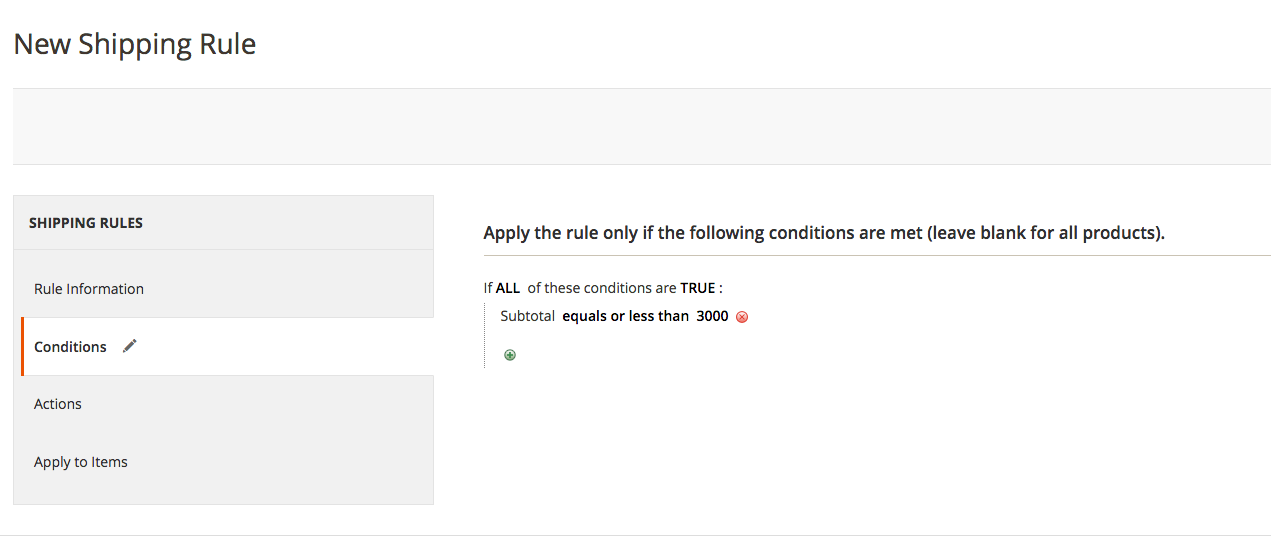Go to the Apply to Items tab
Screen dimensions: 1271x536
[x=81, y=462]
